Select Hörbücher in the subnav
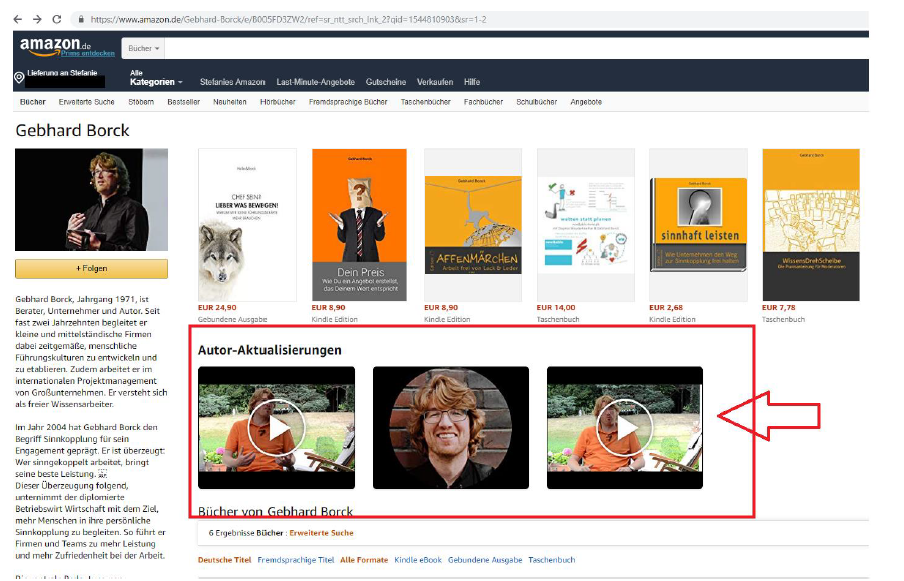This screenshot has width=904, height=581. pyautogui.click(x=277, y=102)
